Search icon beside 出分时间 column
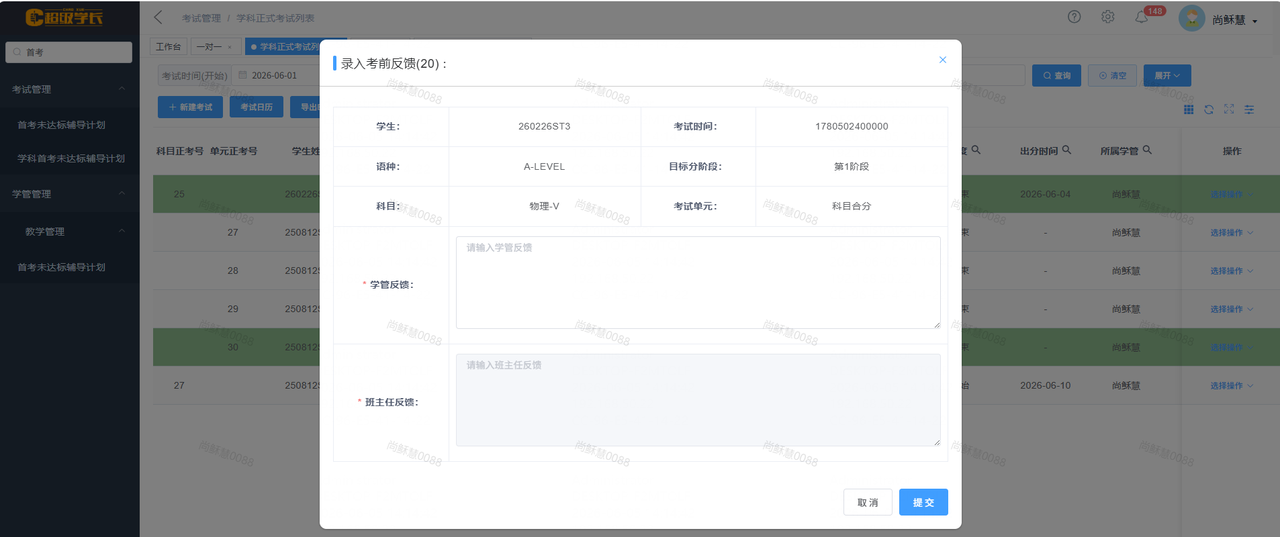 pos(1067,150)
